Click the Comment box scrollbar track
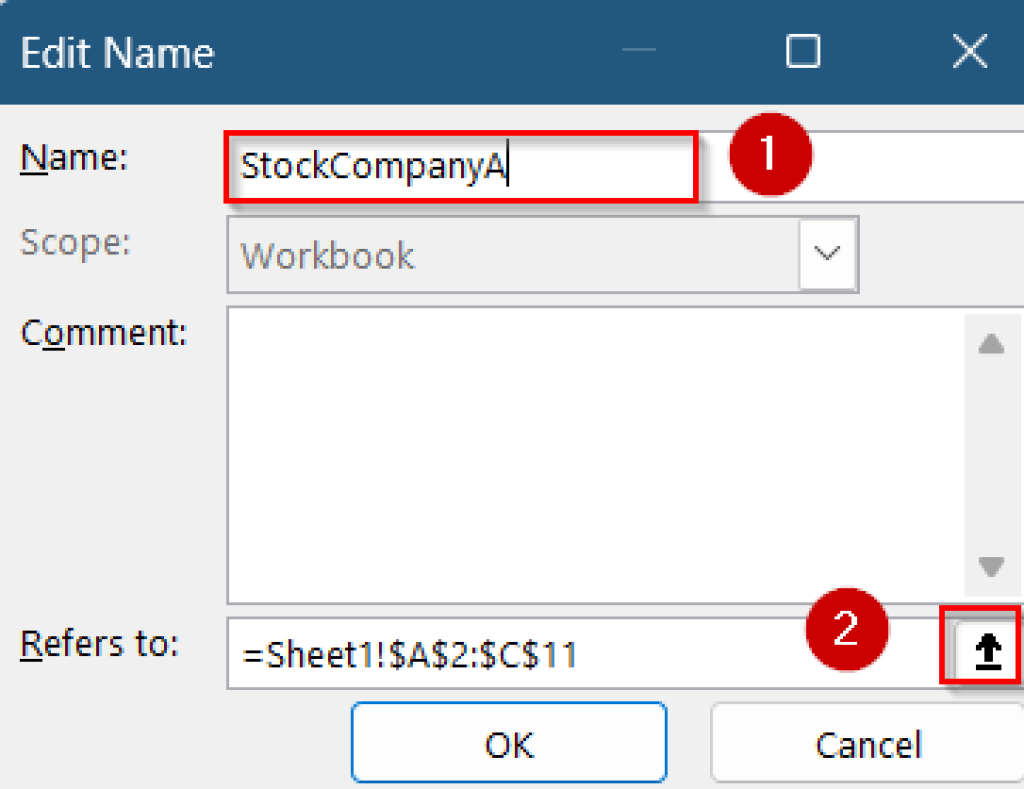Viewport: 1024px width, 789px height. point(991,455)
